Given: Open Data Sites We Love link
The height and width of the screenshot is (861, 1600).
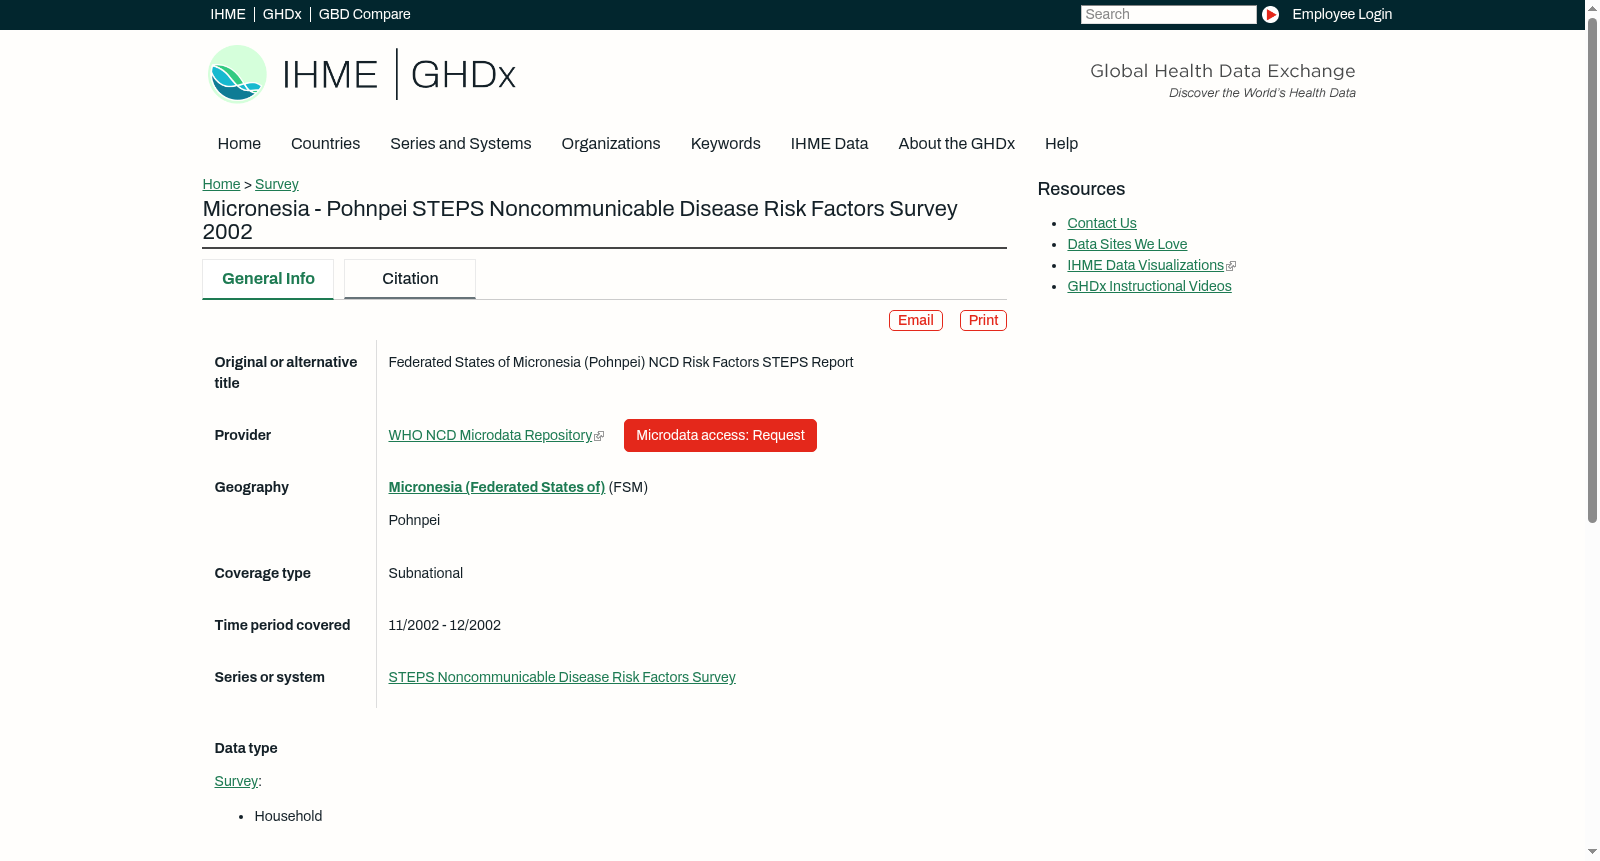Looking at the screenshot, I should [1127, 244].
